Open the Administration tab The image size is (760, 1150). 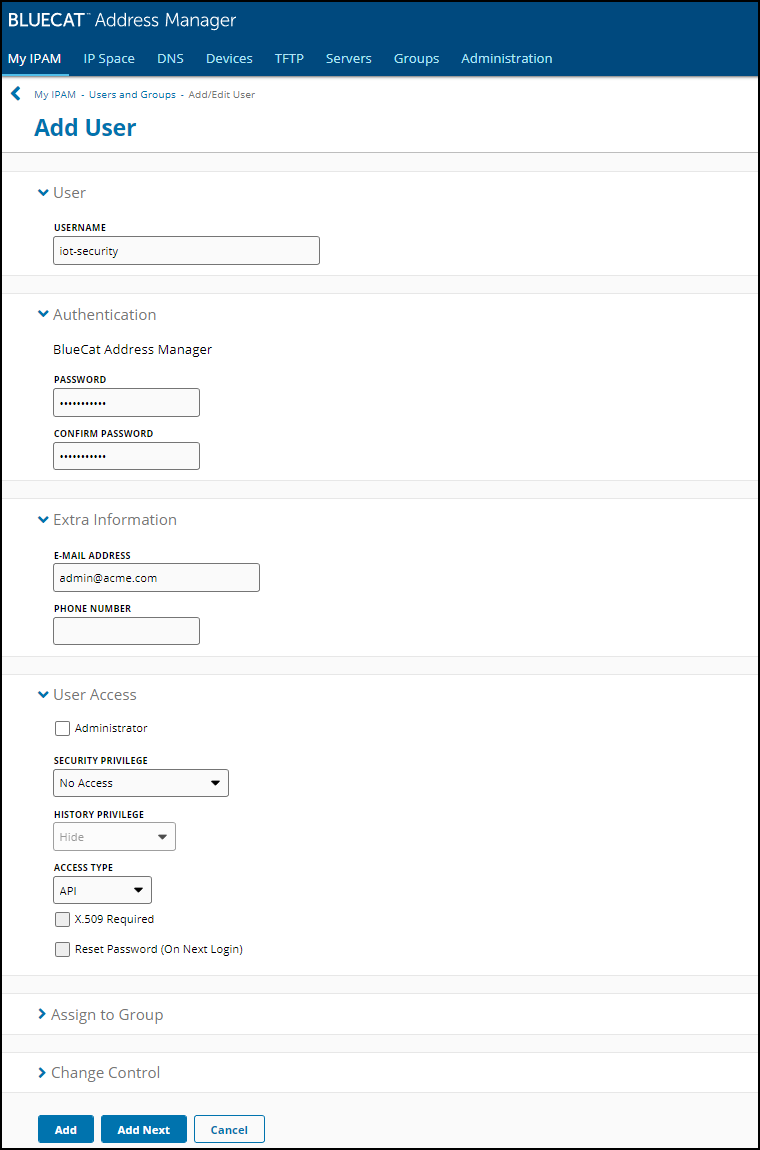(x=506, y=59)
